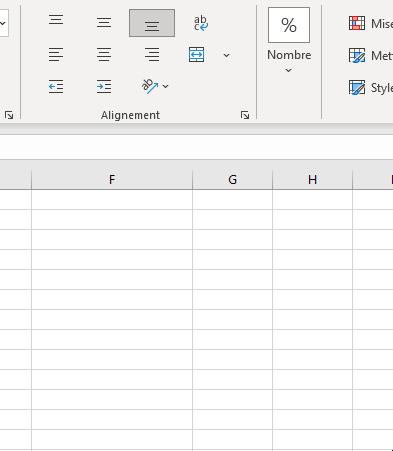
Task: Center text horizontally in cell
Action: [x=104, y=55]
